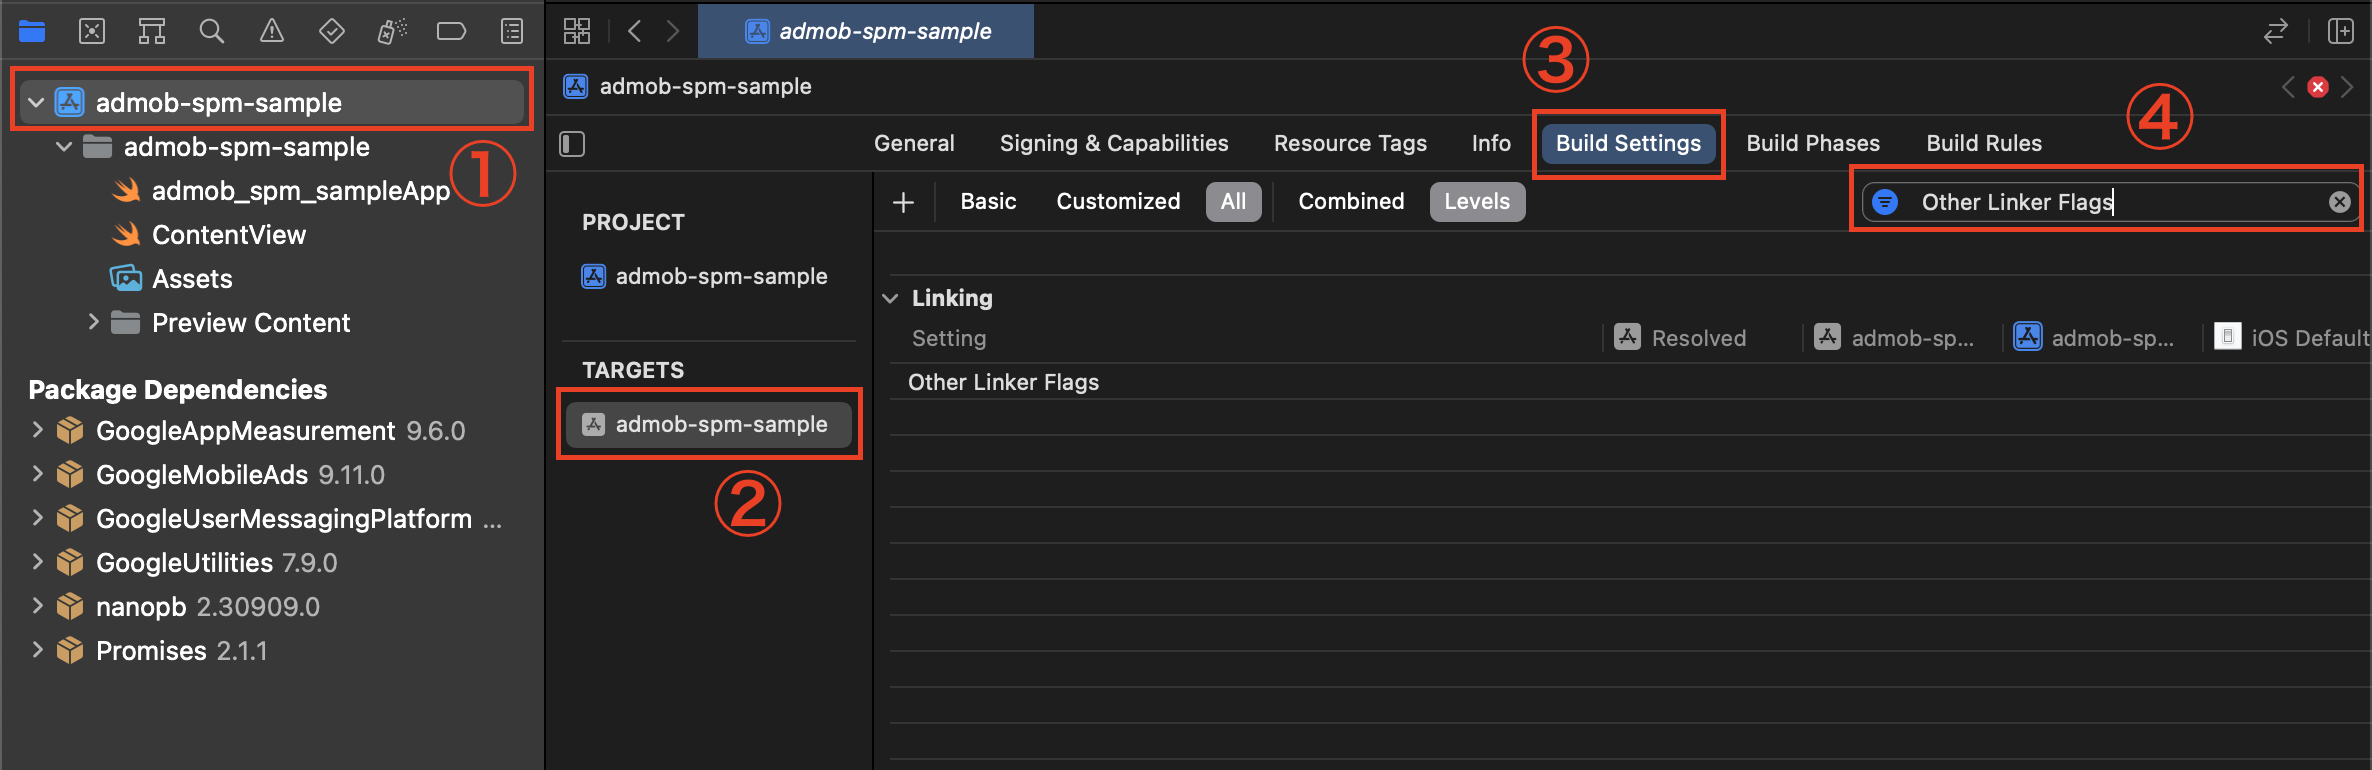The height and width of the screenshot is (770, 2372).
Task: Click the Resolved column header
Action: (x=1698, y=338)
